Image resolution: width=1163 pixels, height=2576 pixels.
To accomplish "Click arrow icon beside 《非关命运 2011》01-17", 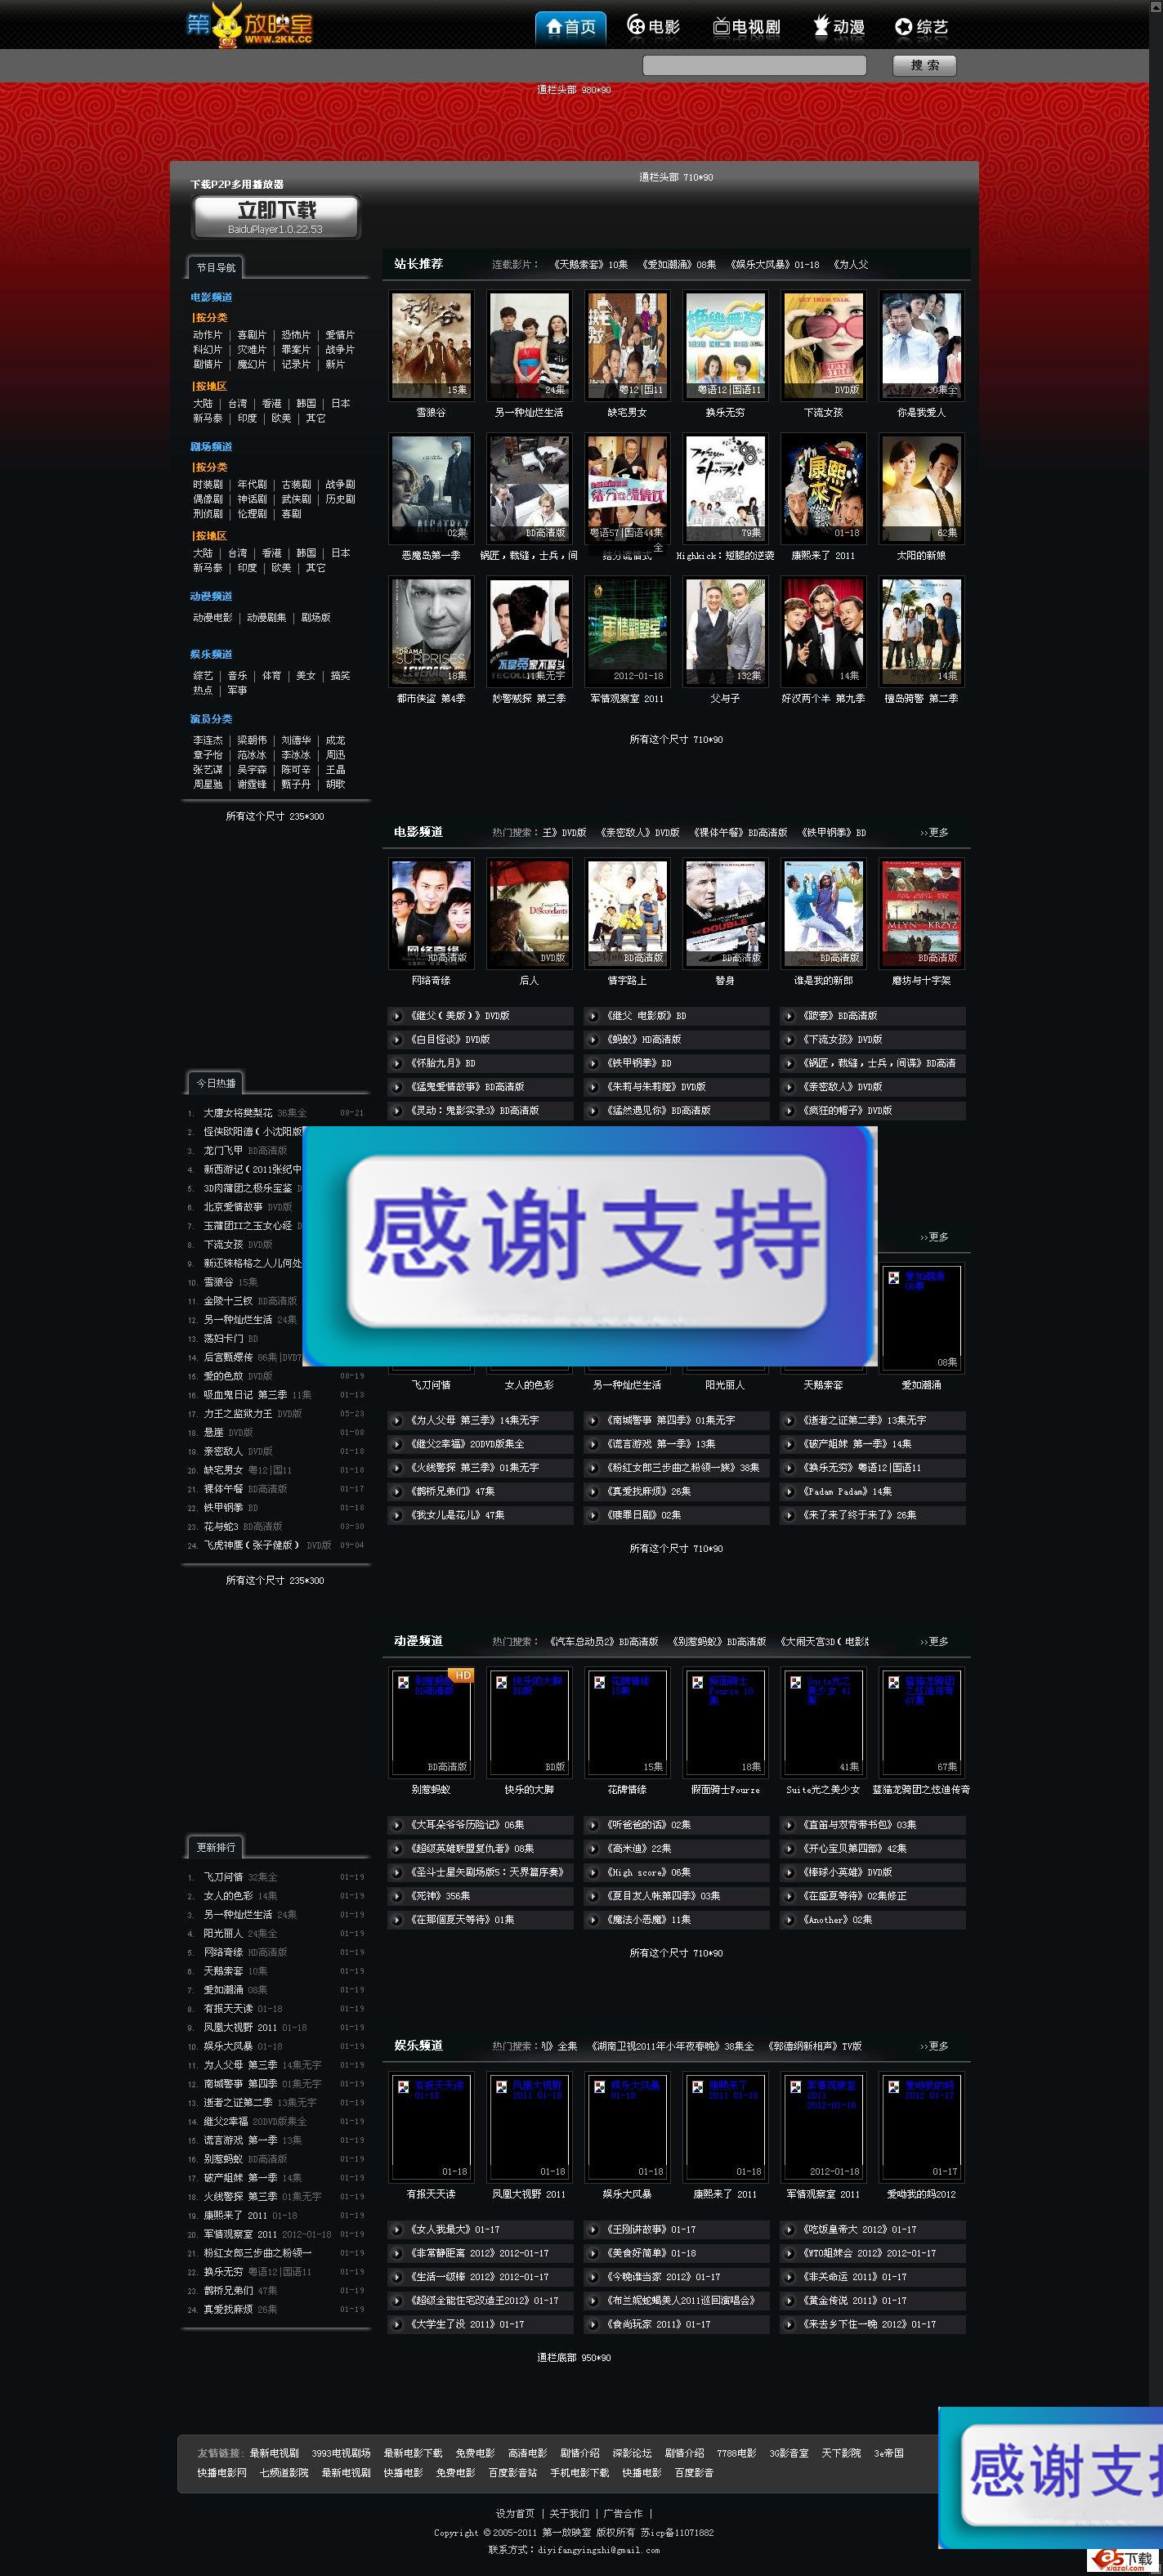I will (x=789, y=2278).
